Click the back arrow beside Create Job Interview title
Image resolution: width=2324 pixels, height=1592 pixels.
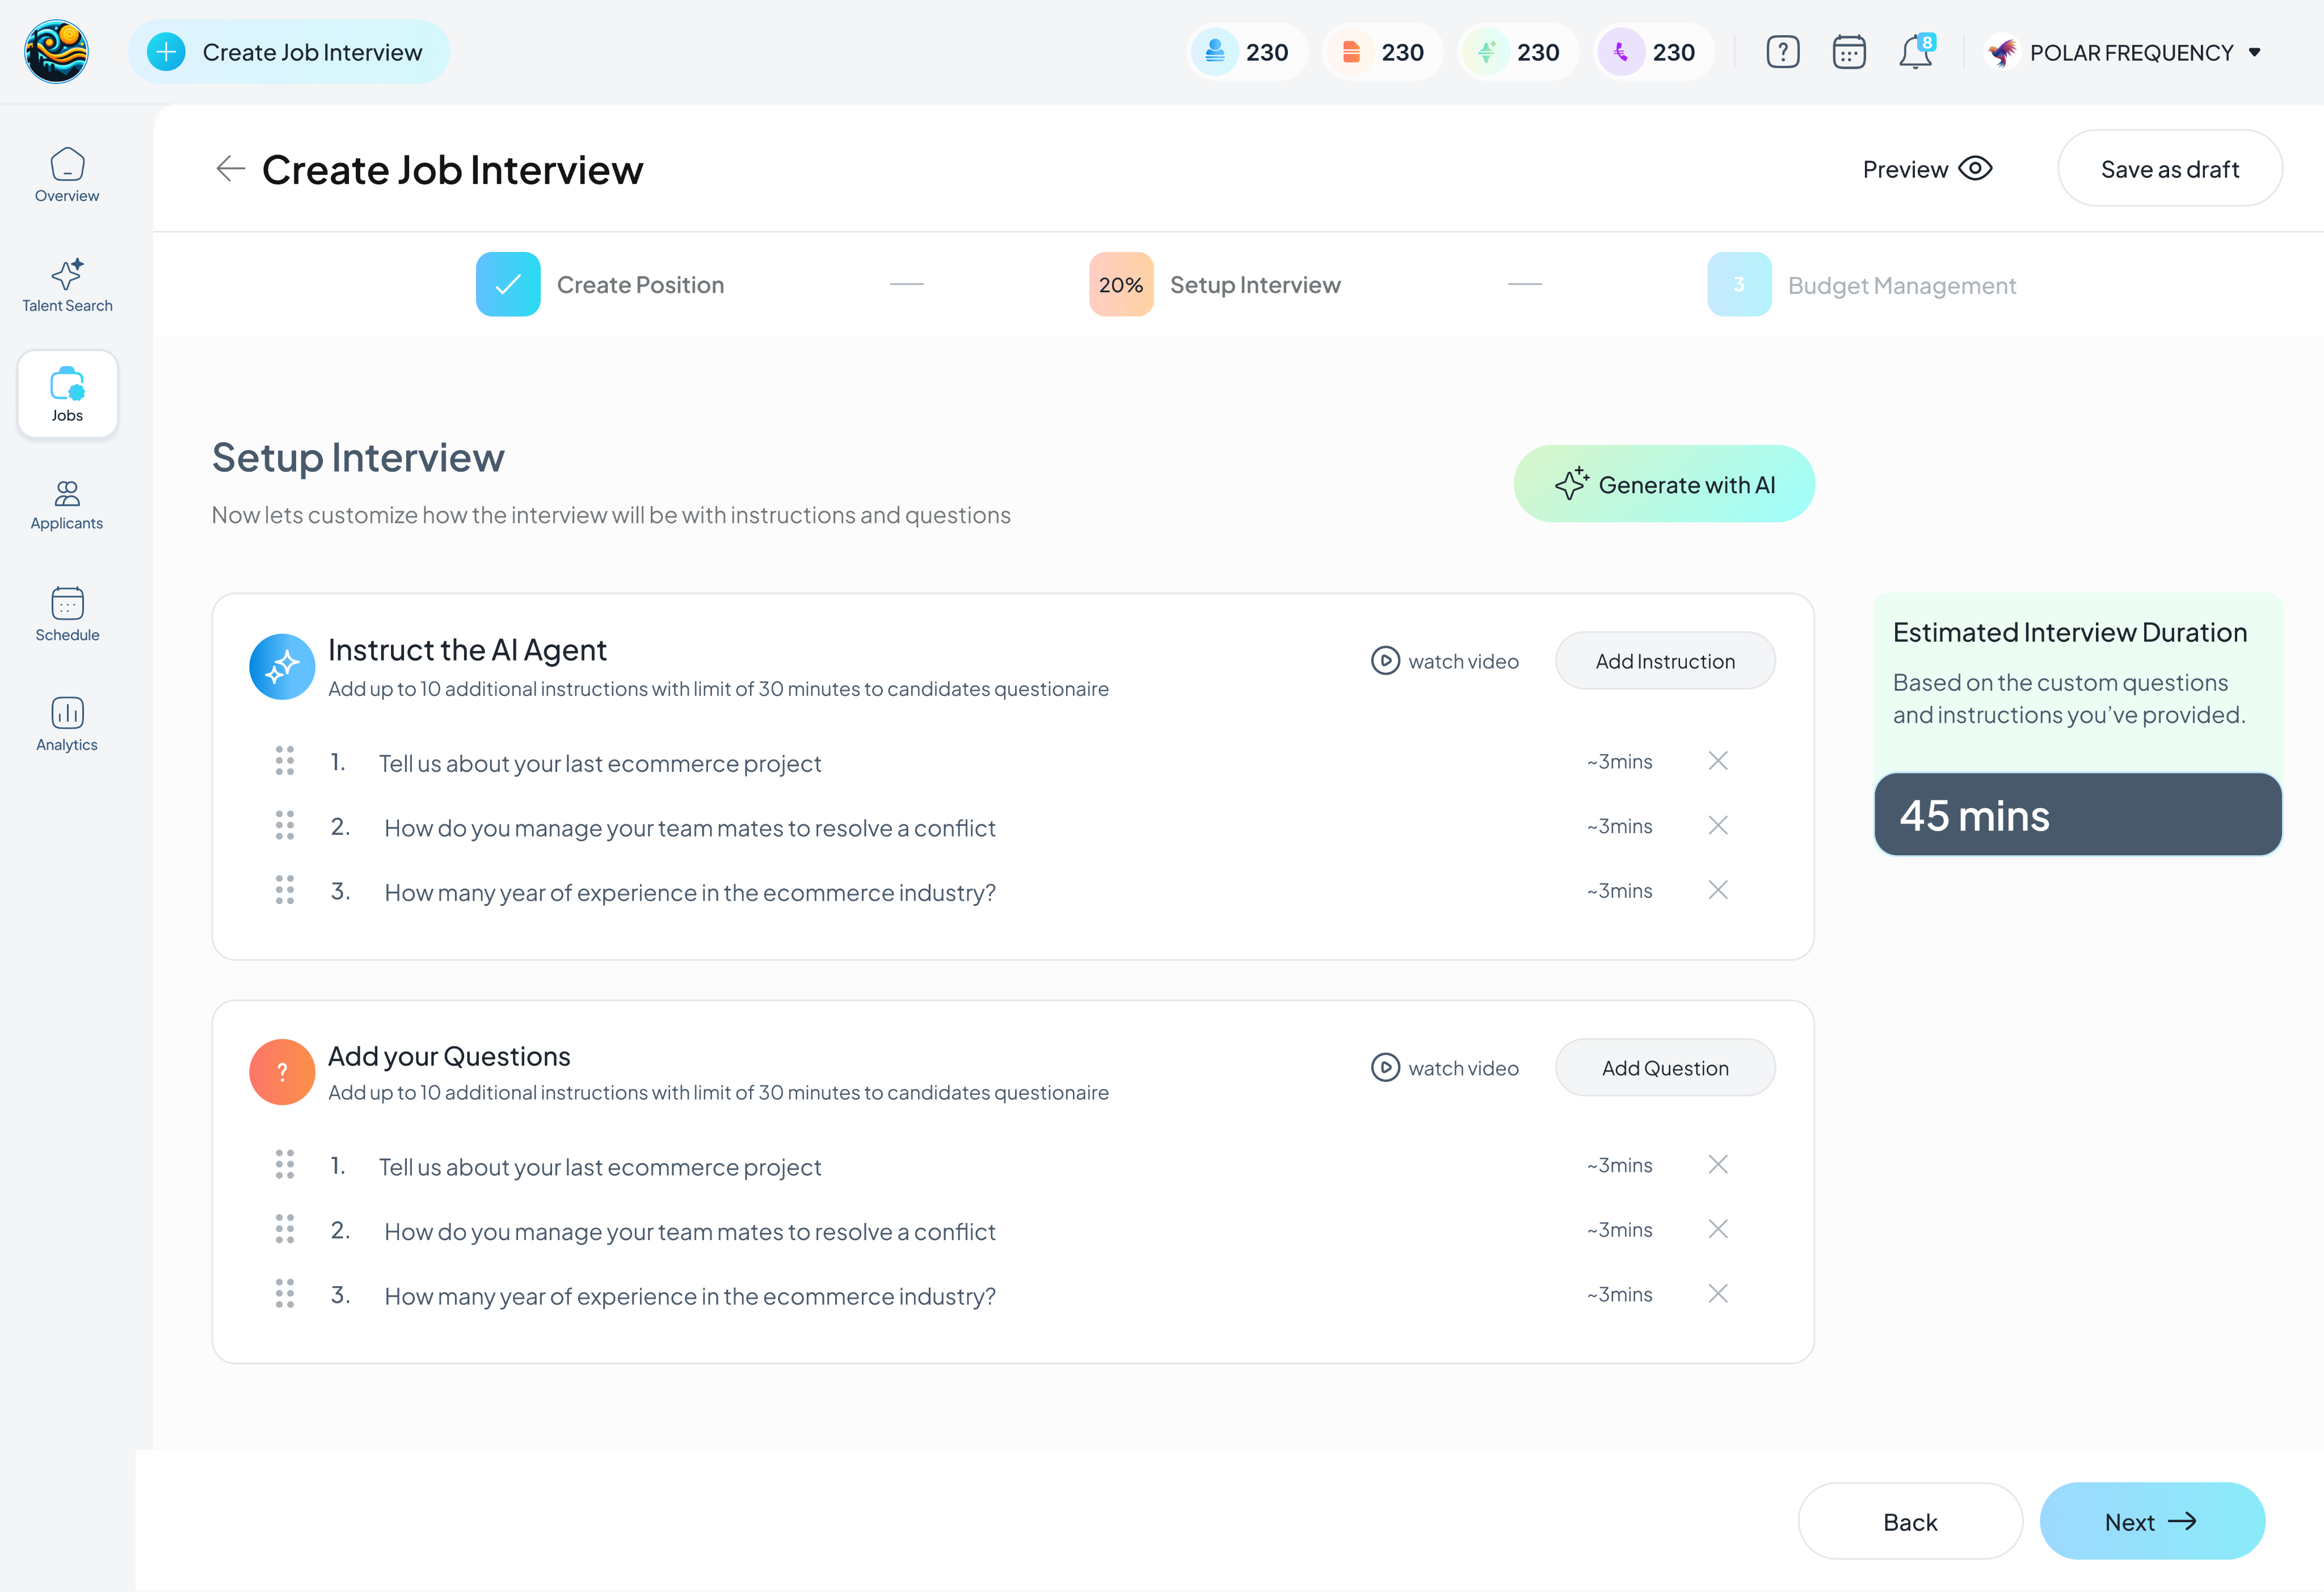pyautogui.click(x=230, y=169)
